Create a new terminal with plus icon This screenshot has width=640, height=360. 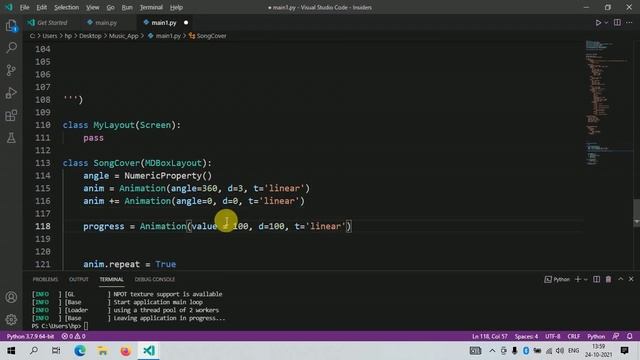coord(578,279)
